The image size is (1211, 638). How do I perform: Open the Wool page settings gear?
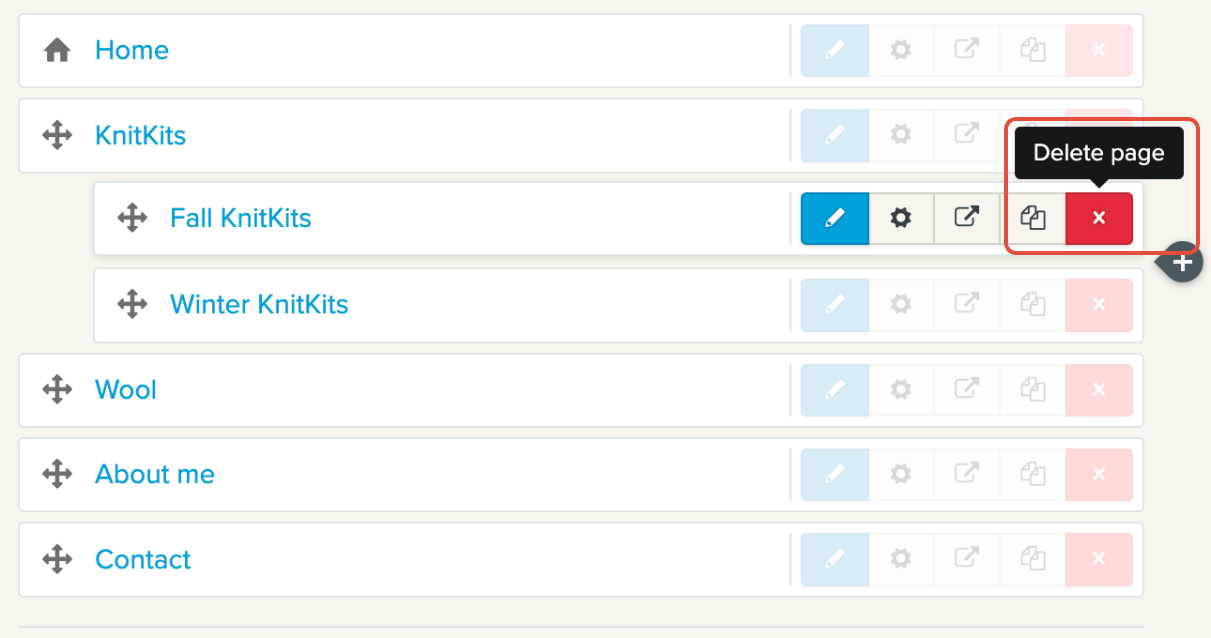[x=901, y=389]
